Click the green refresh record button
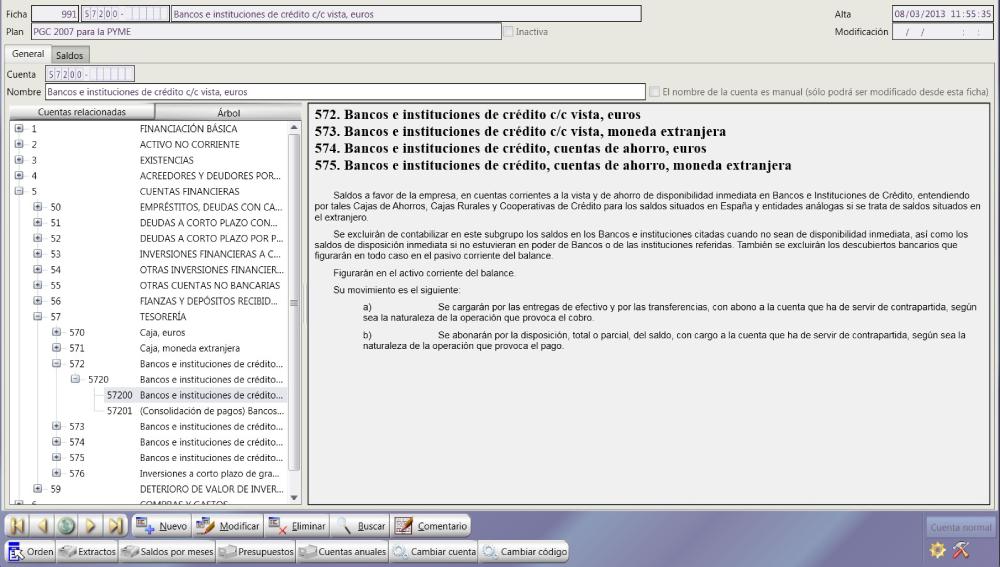This screenshot has width=1000, height=567. (x=67, y=526)
